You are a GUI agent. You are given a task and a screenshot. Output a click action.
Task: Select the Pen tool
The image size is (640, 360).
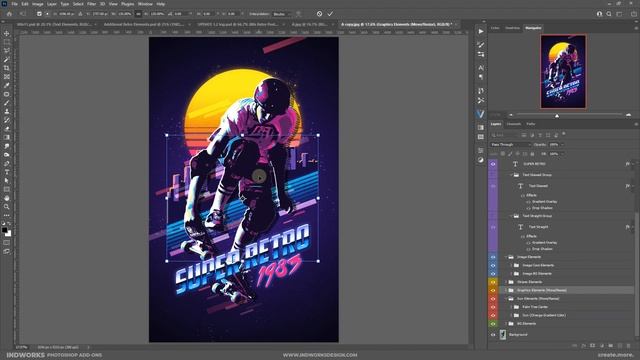pos(7,163)
